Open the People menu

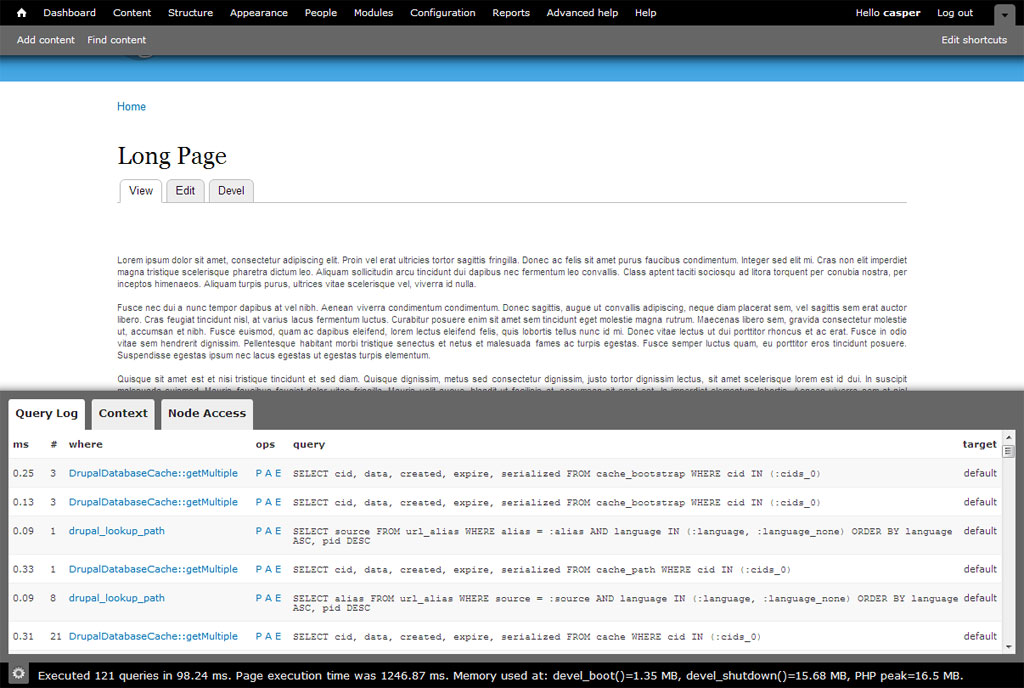pos(321,12)
